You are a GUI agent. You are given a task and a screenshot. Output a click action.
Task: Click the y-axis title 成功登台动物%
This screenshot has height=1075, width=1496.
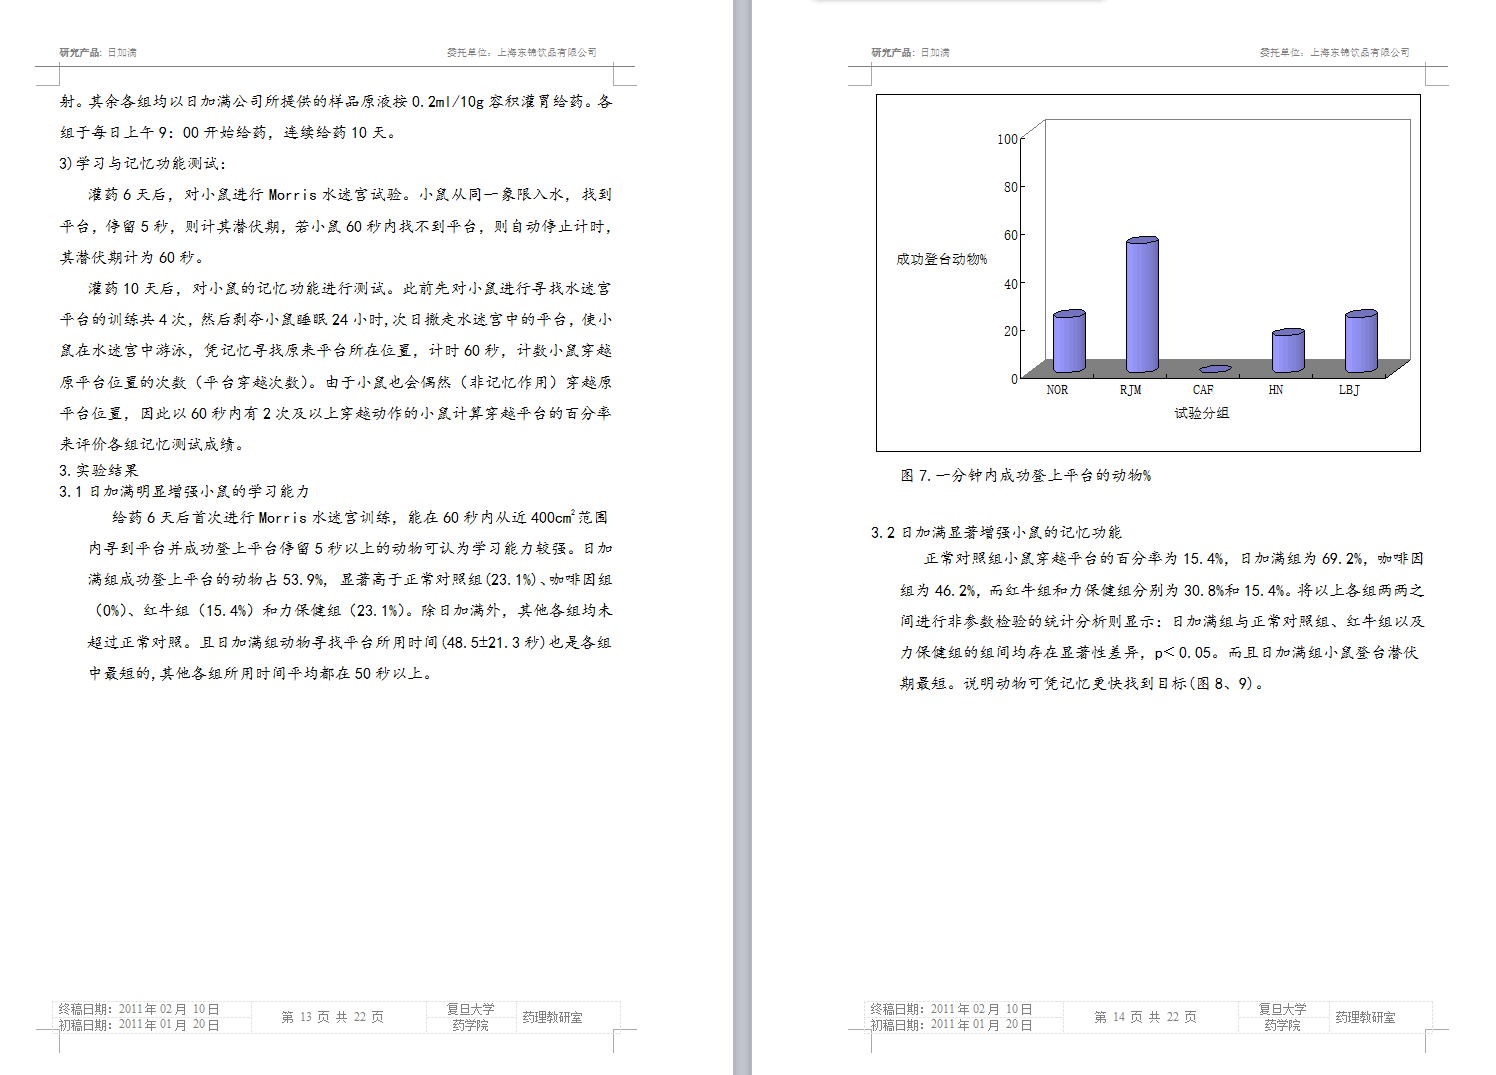(941, 259)
